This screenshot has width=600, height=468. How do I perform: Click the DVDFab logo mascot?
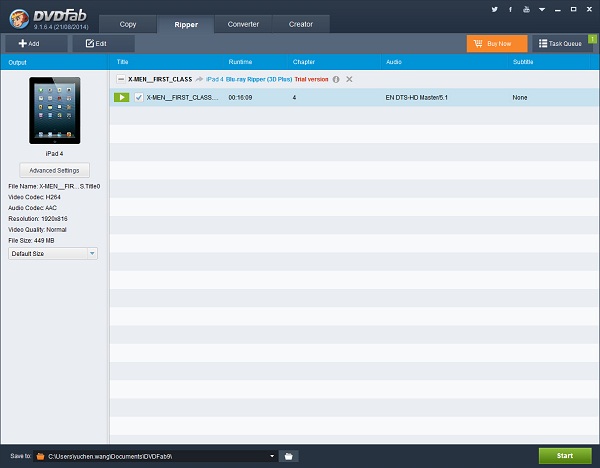coord(19,19)
